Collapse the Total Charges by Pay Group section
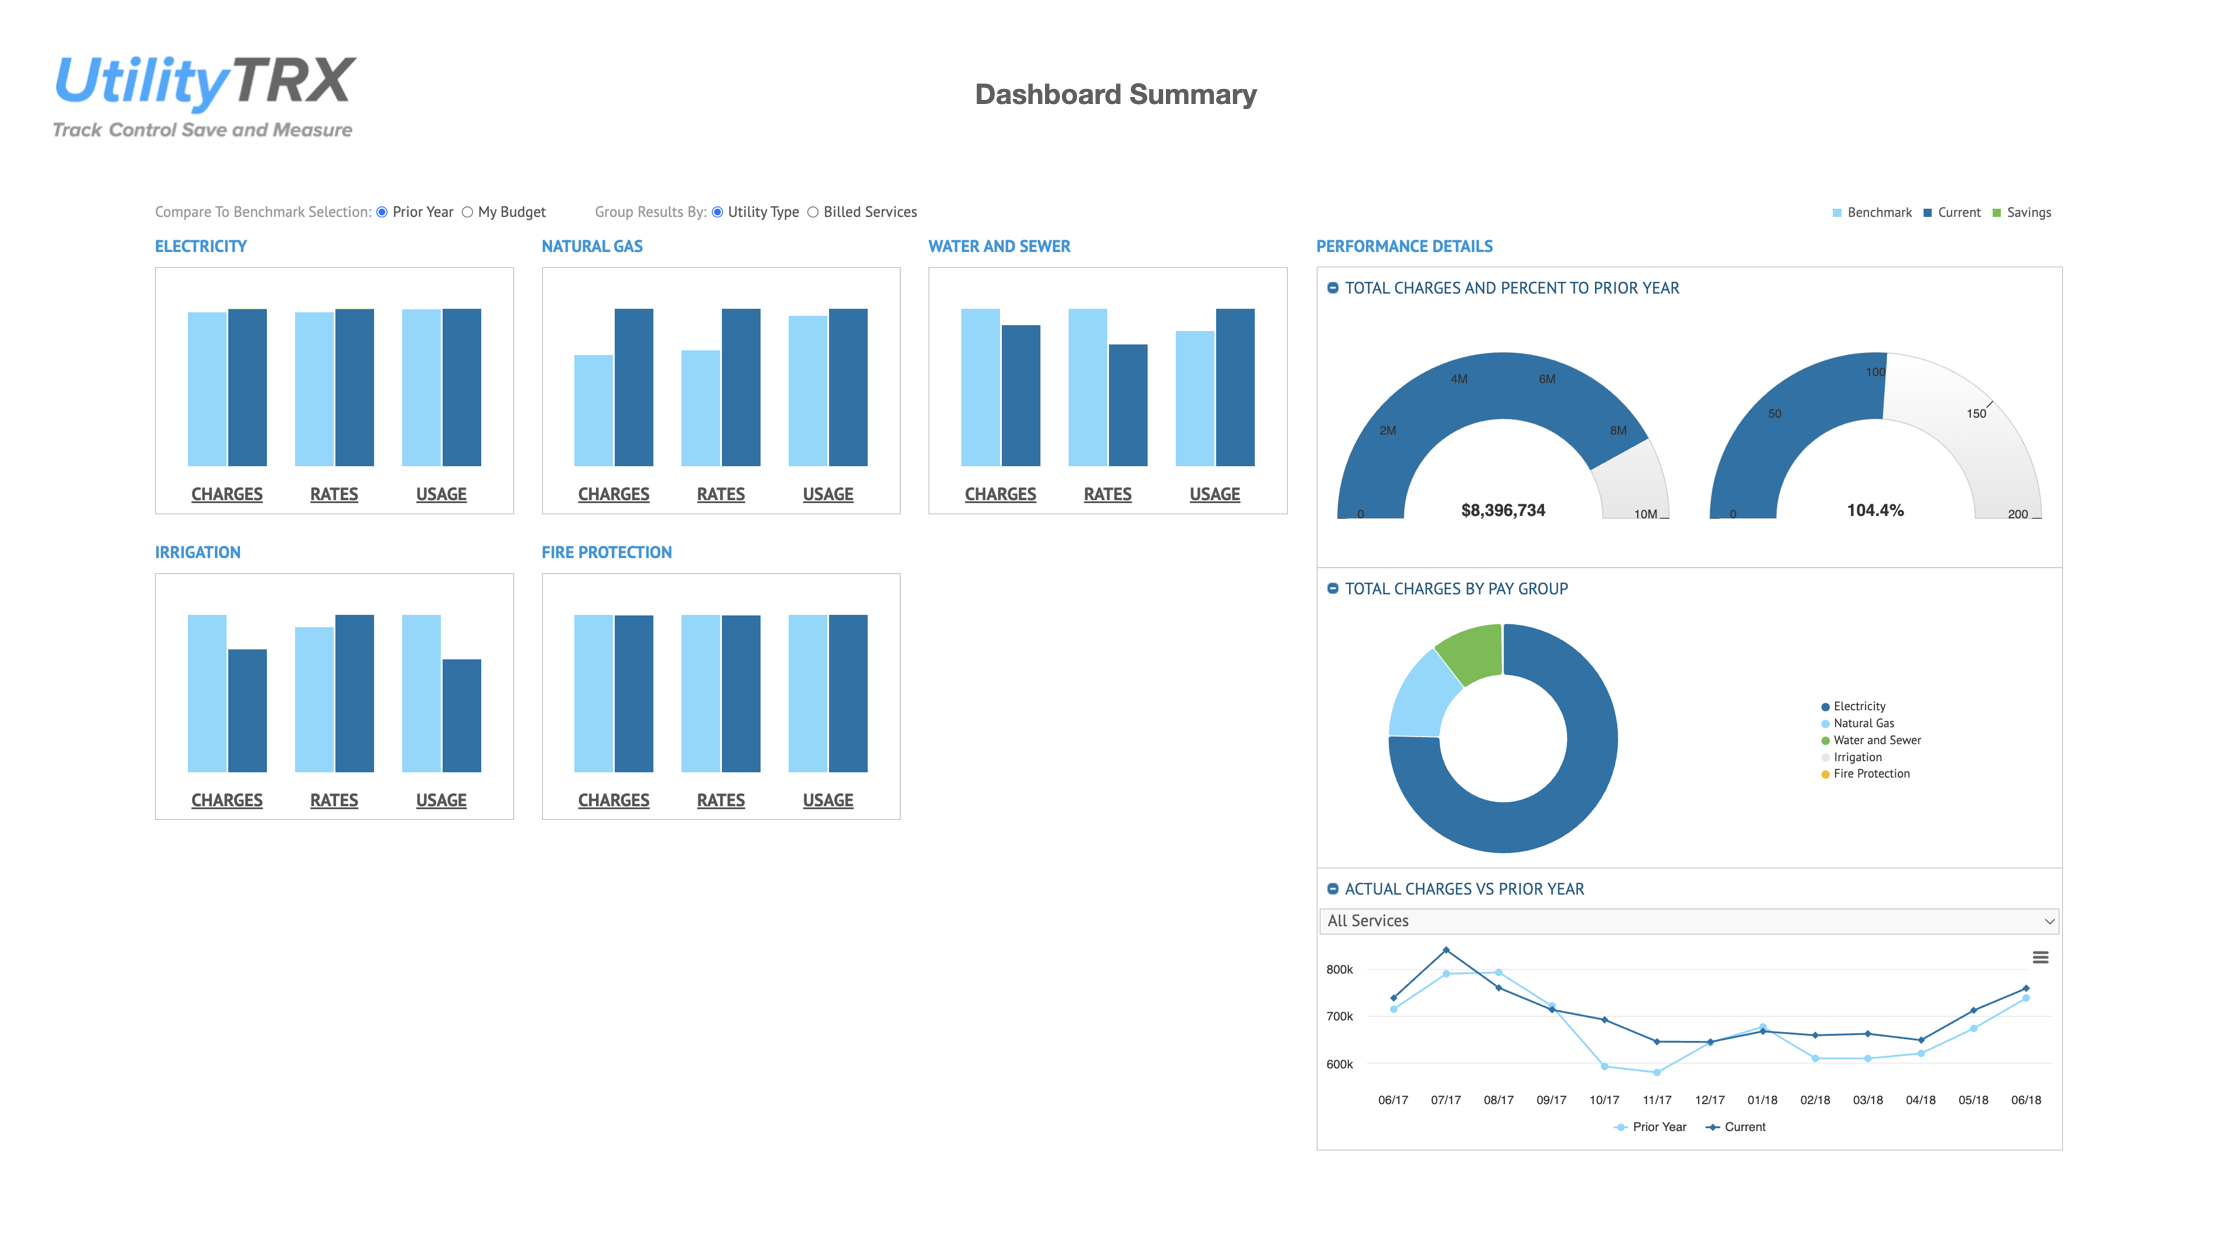2232x1250 pixels. coord(1332,588)
